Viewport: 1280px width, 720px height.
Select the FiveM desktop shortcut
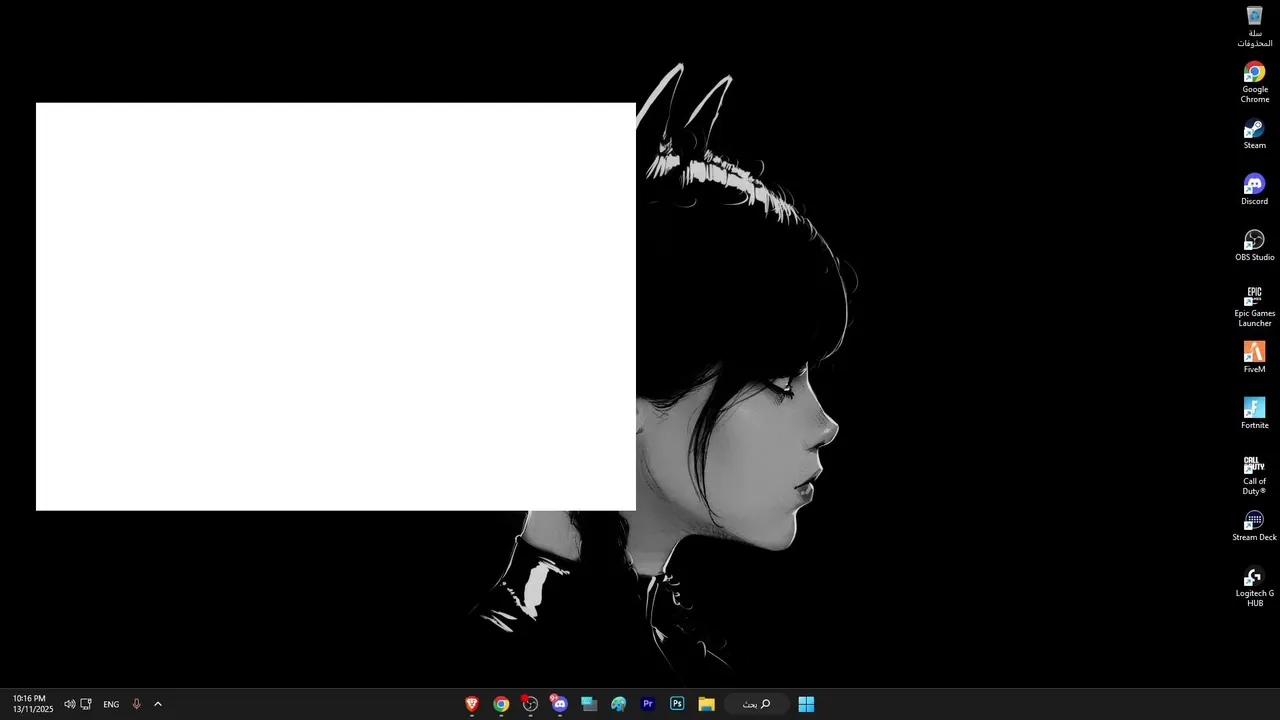coord(1254,358)
